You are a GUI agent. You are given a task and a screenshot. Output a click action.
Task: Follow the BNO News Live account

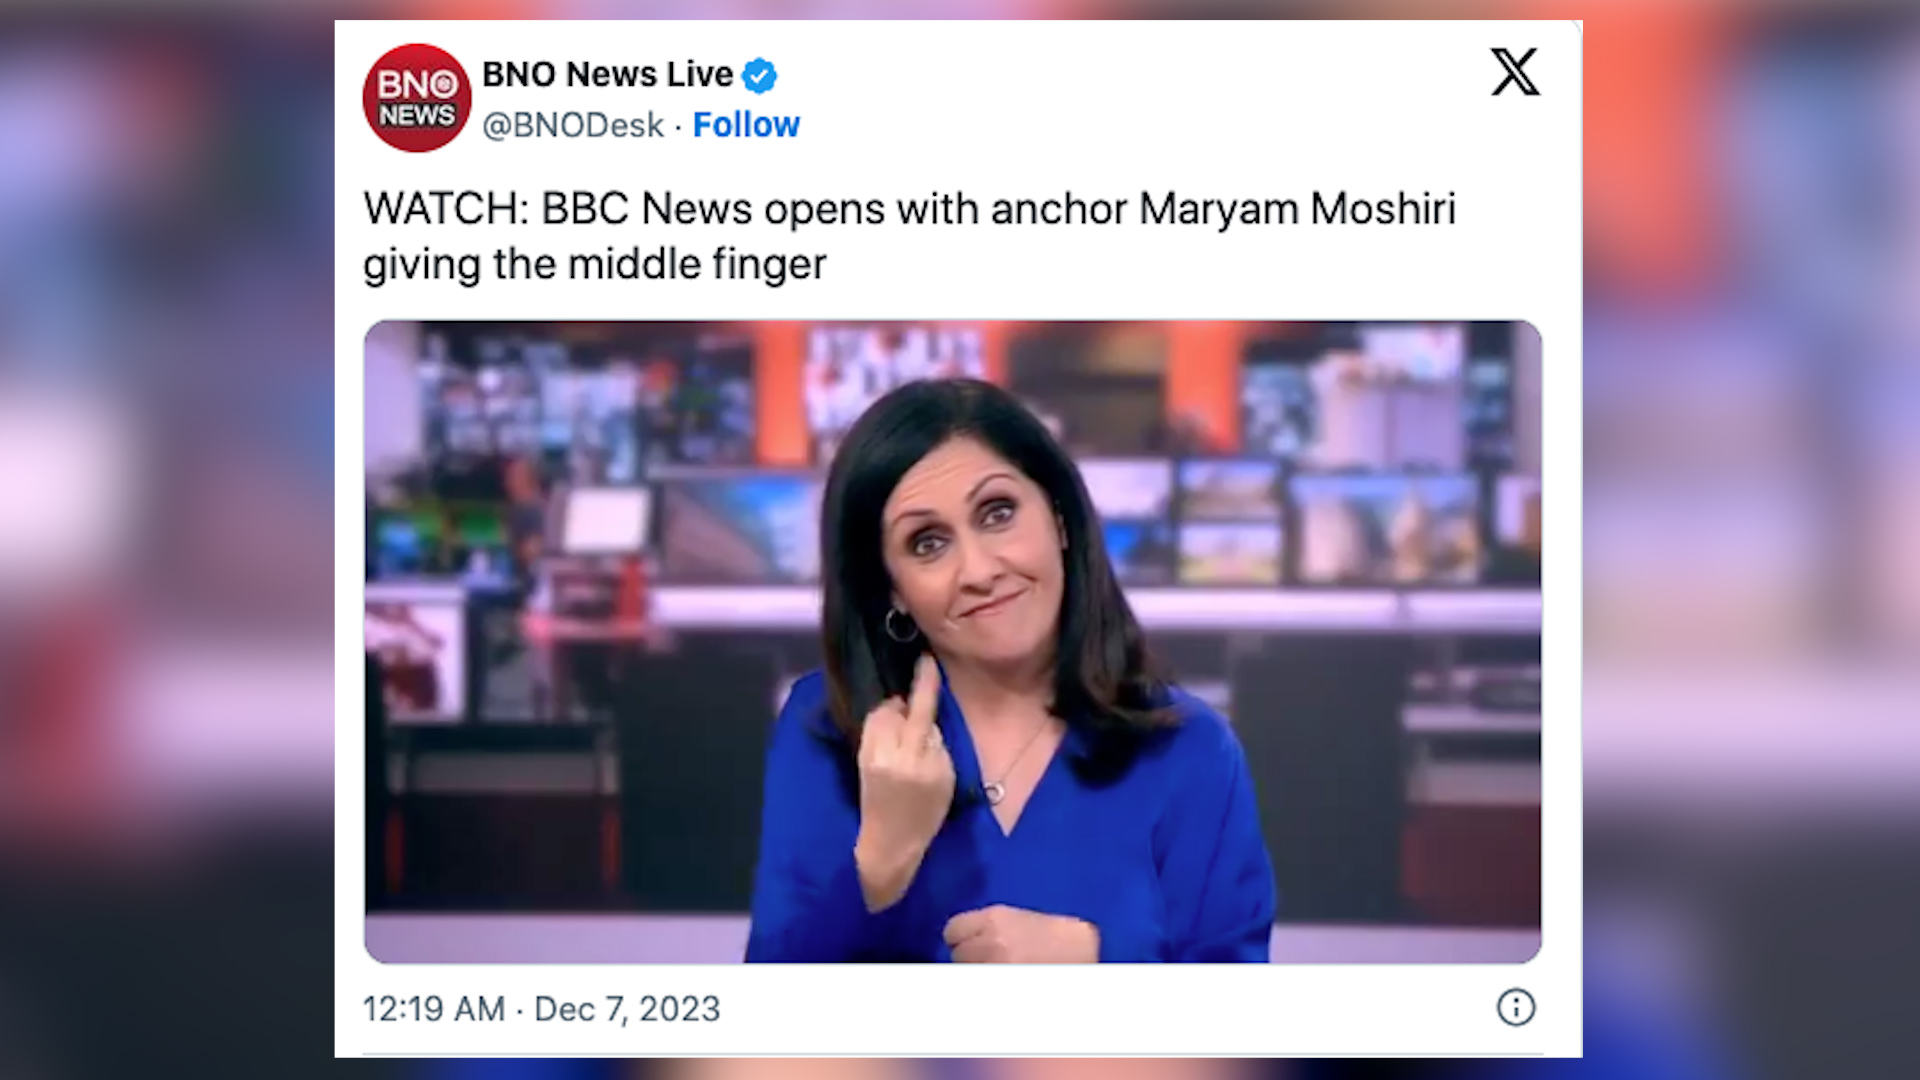(746, 125)
